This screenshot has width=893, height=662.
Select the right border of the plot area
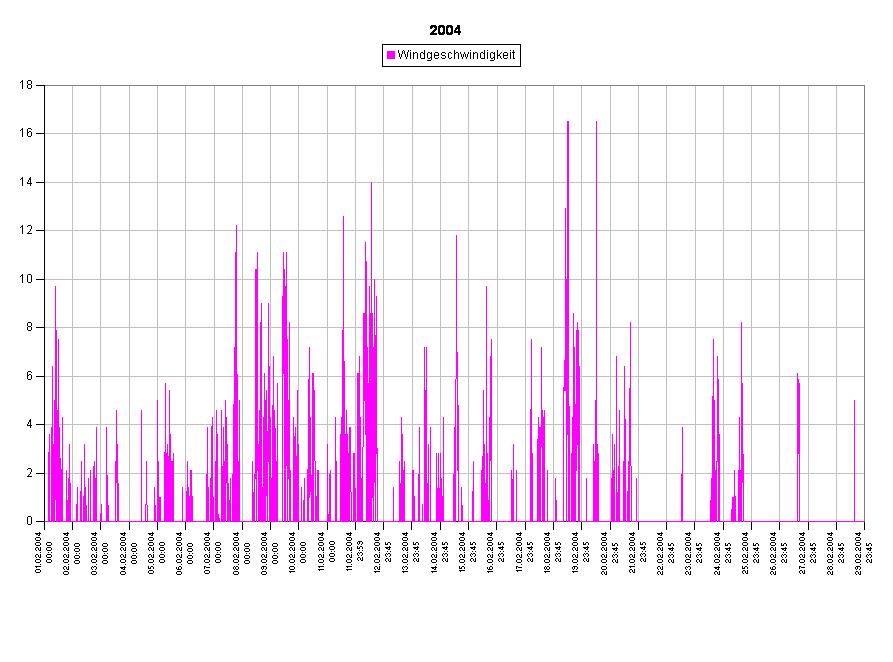click(x=864, y=300)
